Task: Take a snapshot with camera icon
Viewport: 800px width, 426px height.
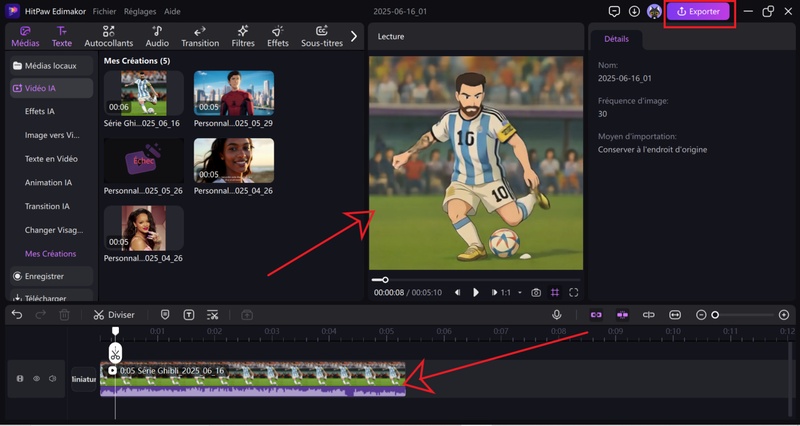Action: coord(536,292)
